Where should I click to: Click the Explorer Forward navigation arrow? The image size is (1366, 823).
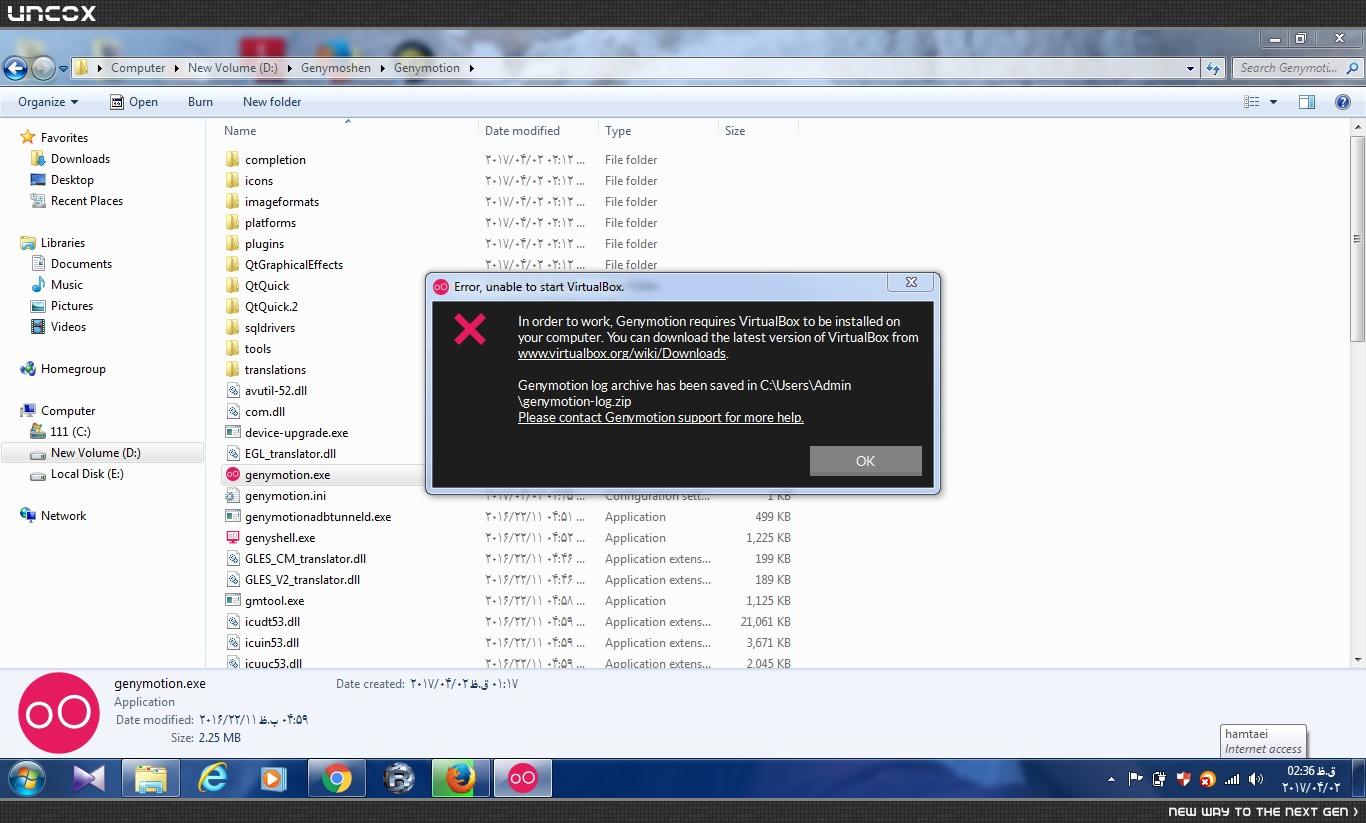[42, 68]
